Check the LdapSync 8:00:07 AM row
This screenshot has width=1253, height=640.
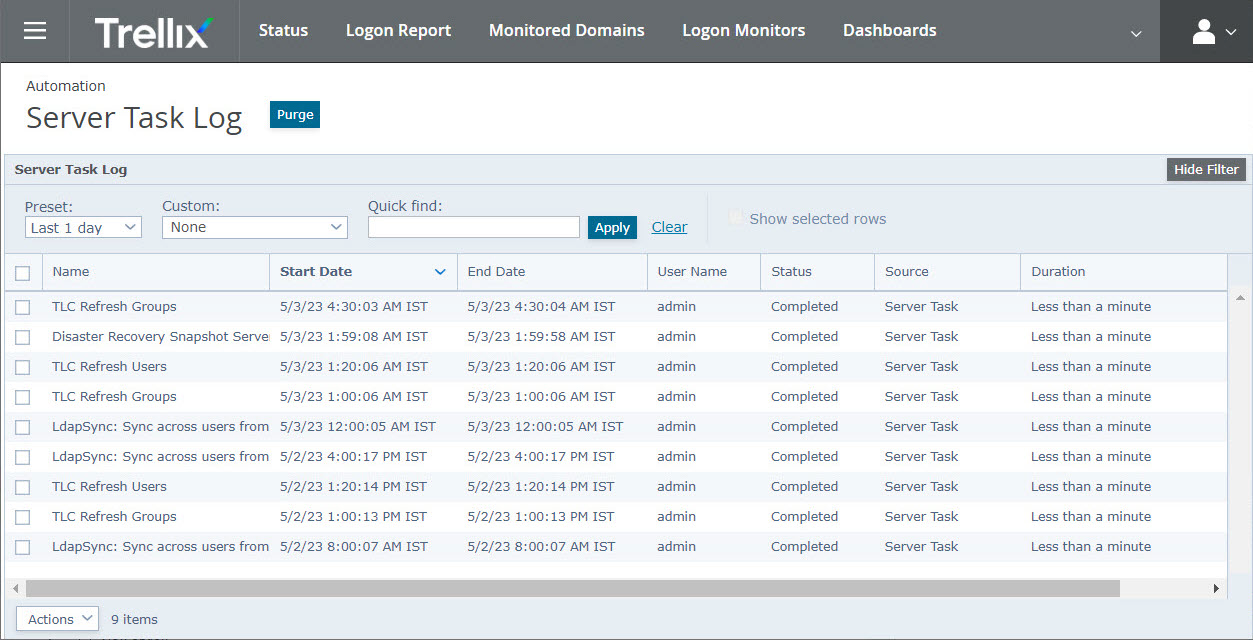[22, 547]
